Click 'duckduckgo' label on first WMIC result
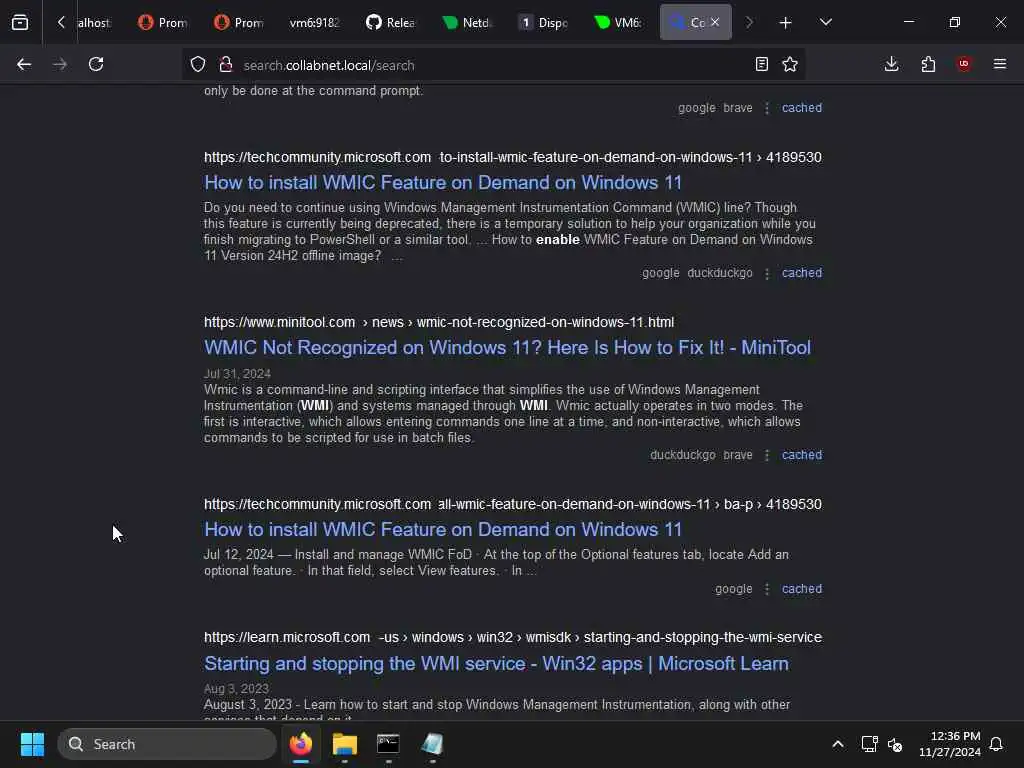Image resolution: width=1024 pixels, height=768 pixels. pos(720,273)
